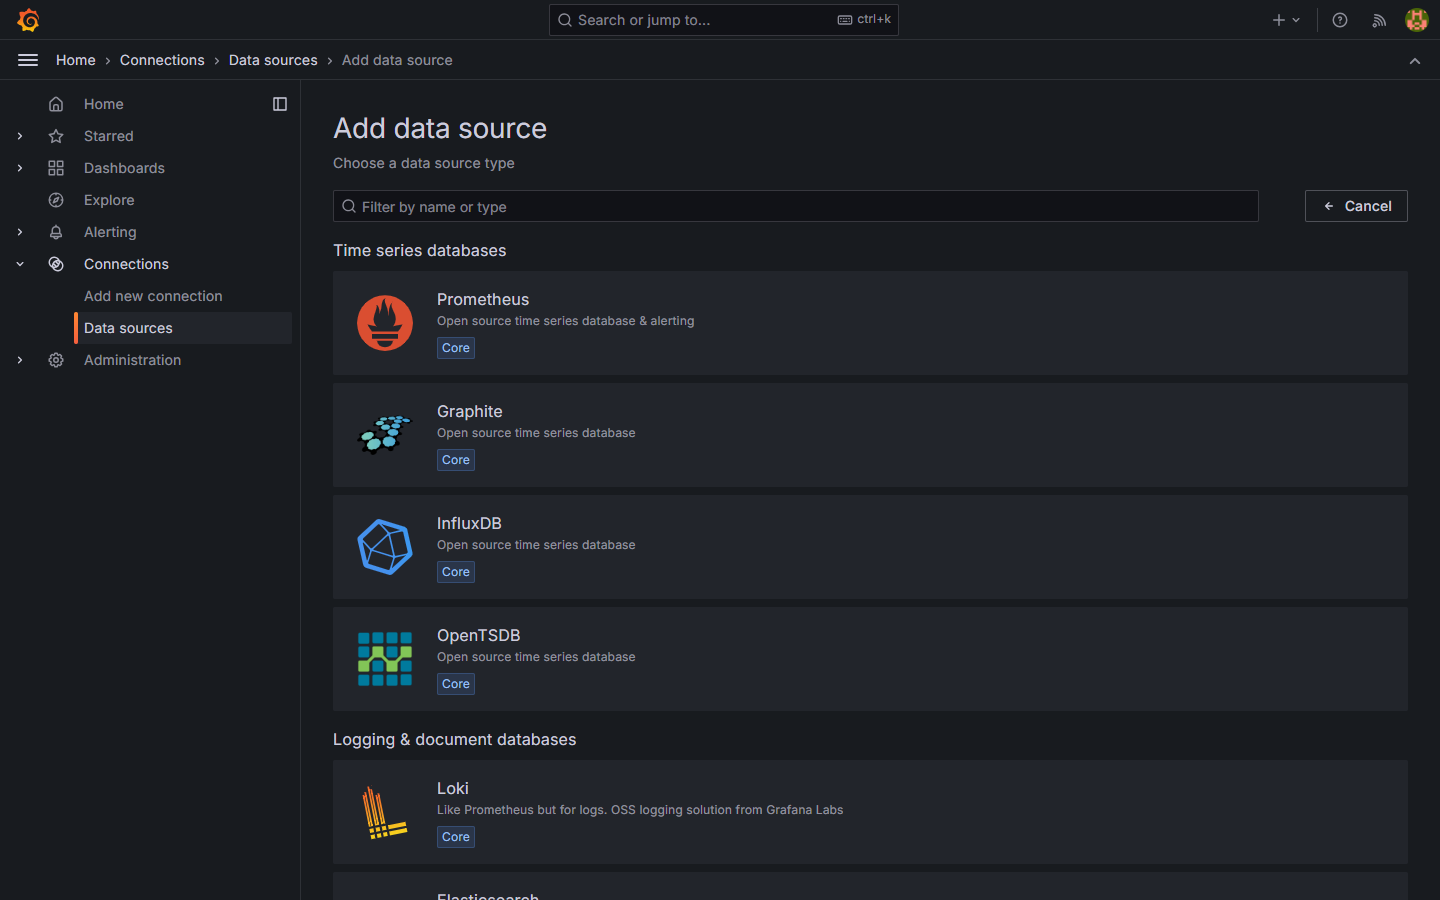Click the Alerting bell icon
This screenshot has height=900, width=1440.
pyautogui.click(x=56, y=232)
